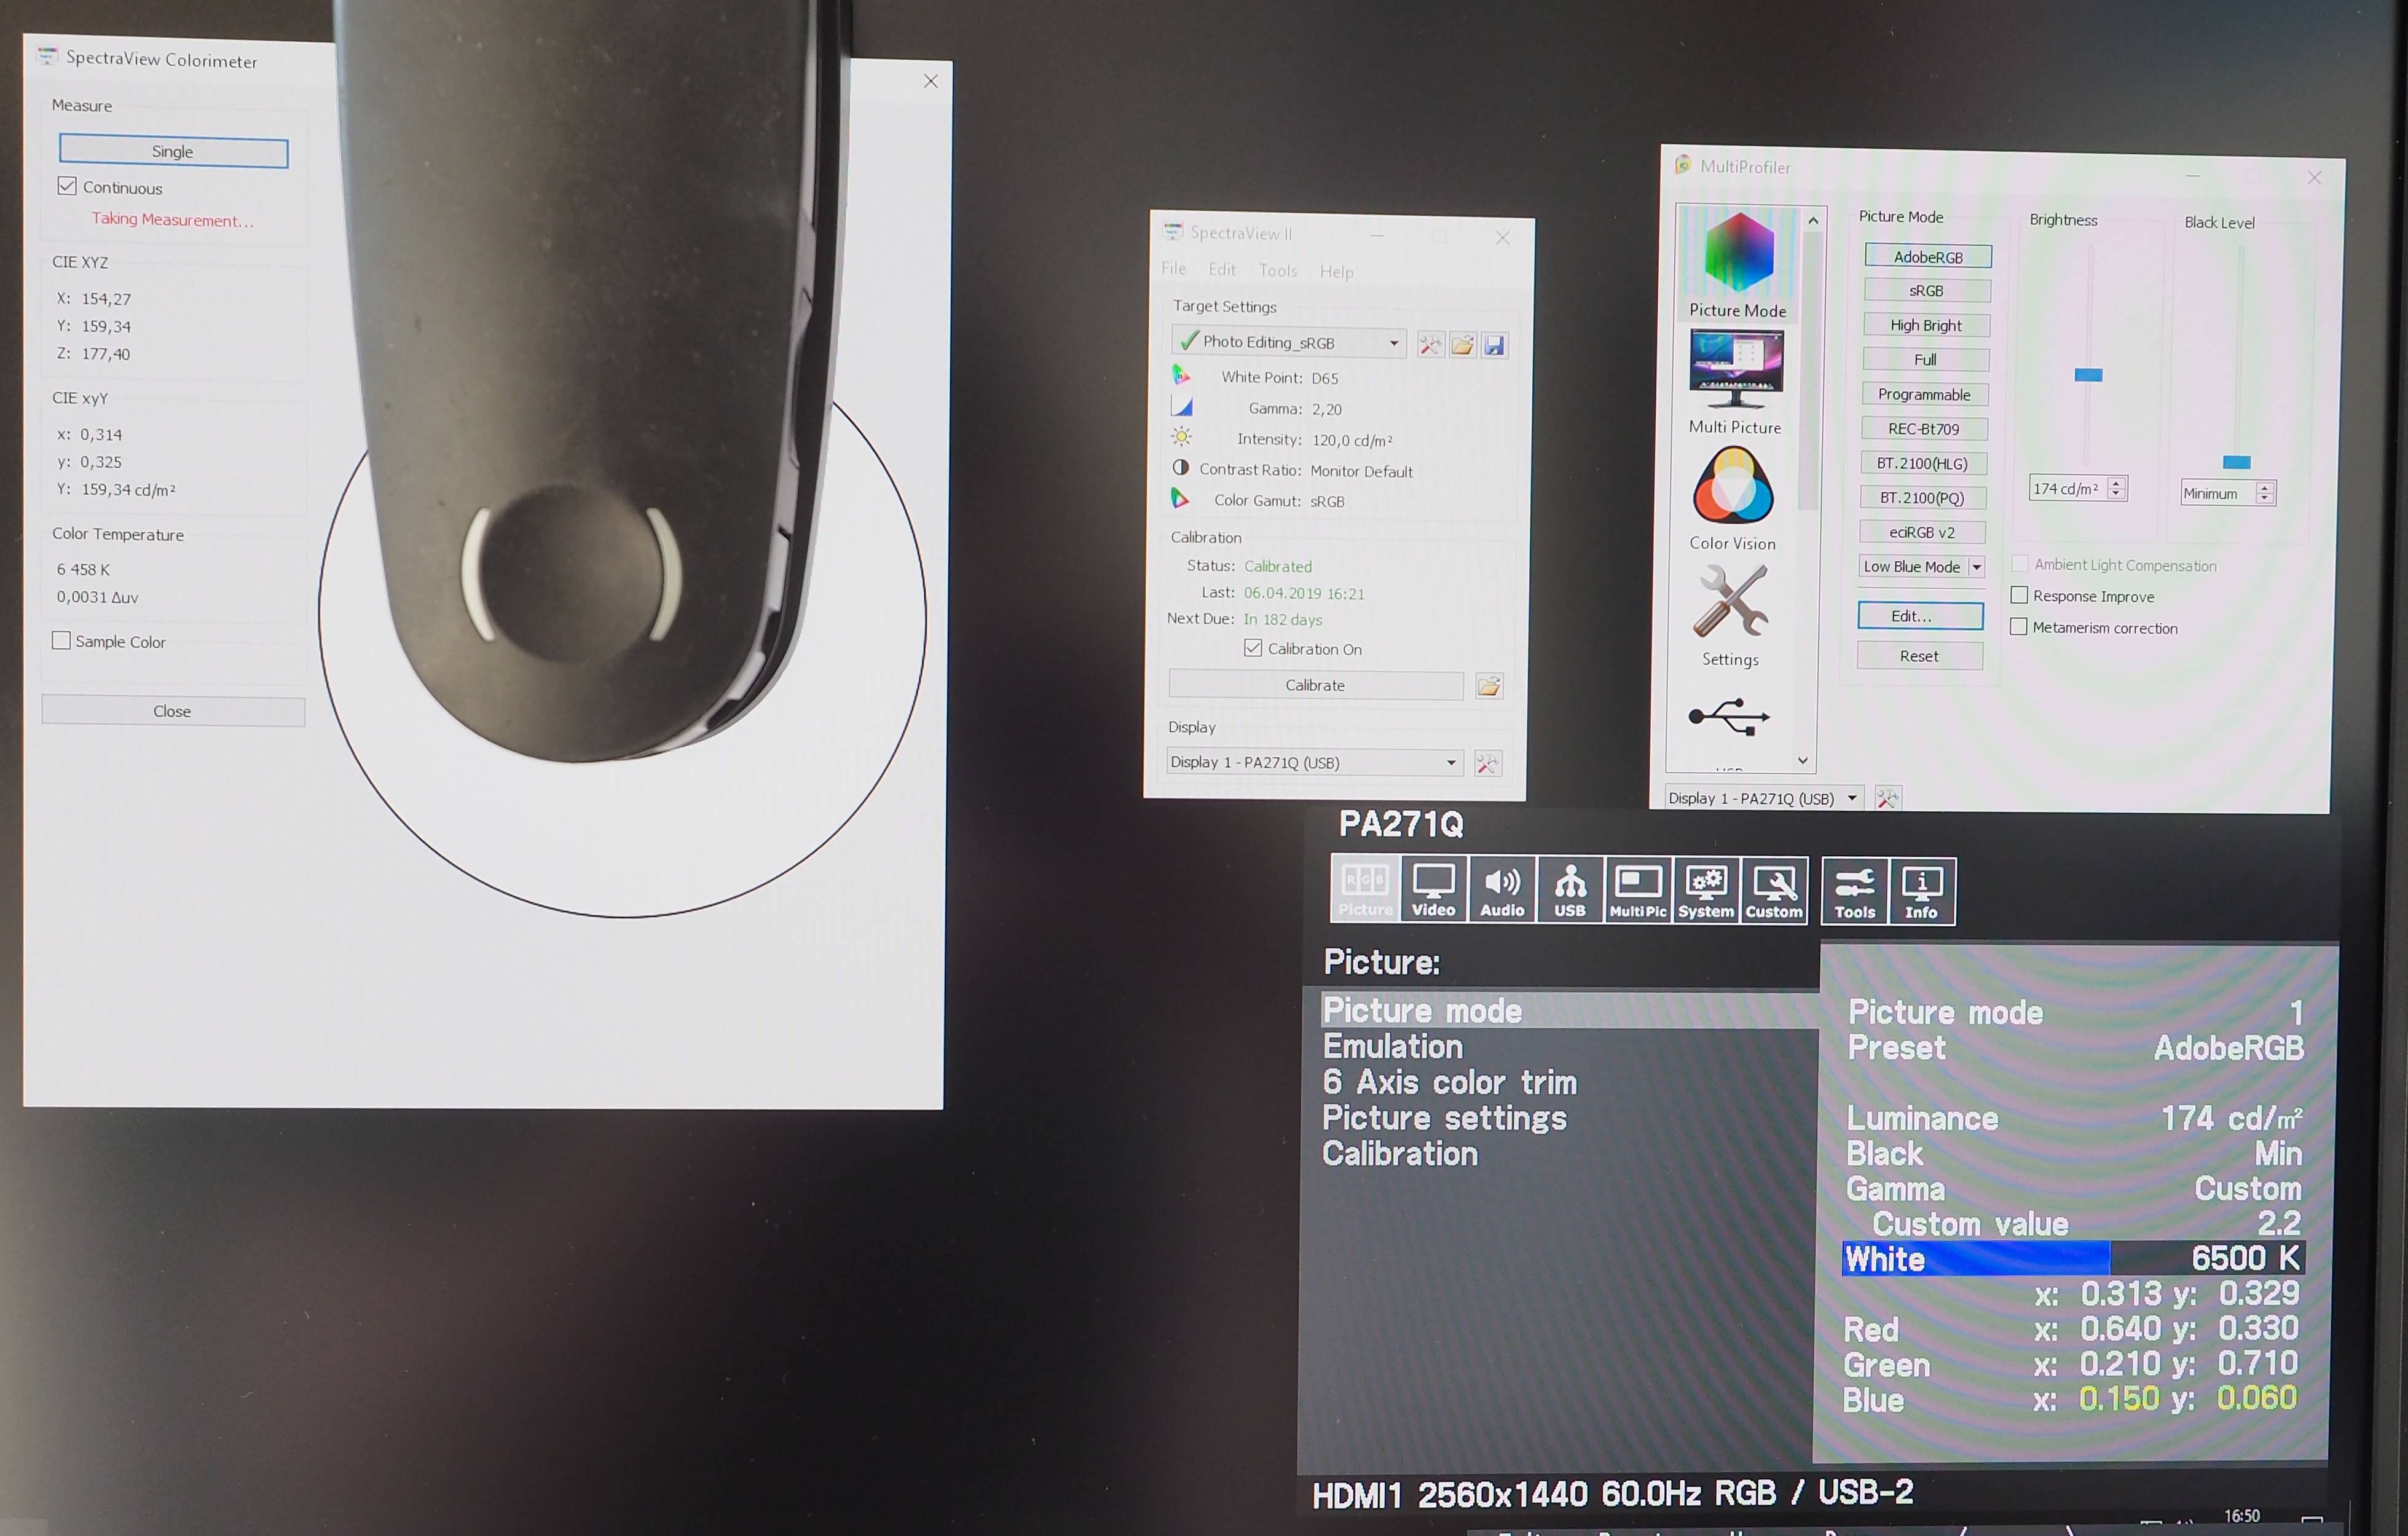Expand Display 1 - PA271Q dropdown in SpectraView II

pos(1451,763)
